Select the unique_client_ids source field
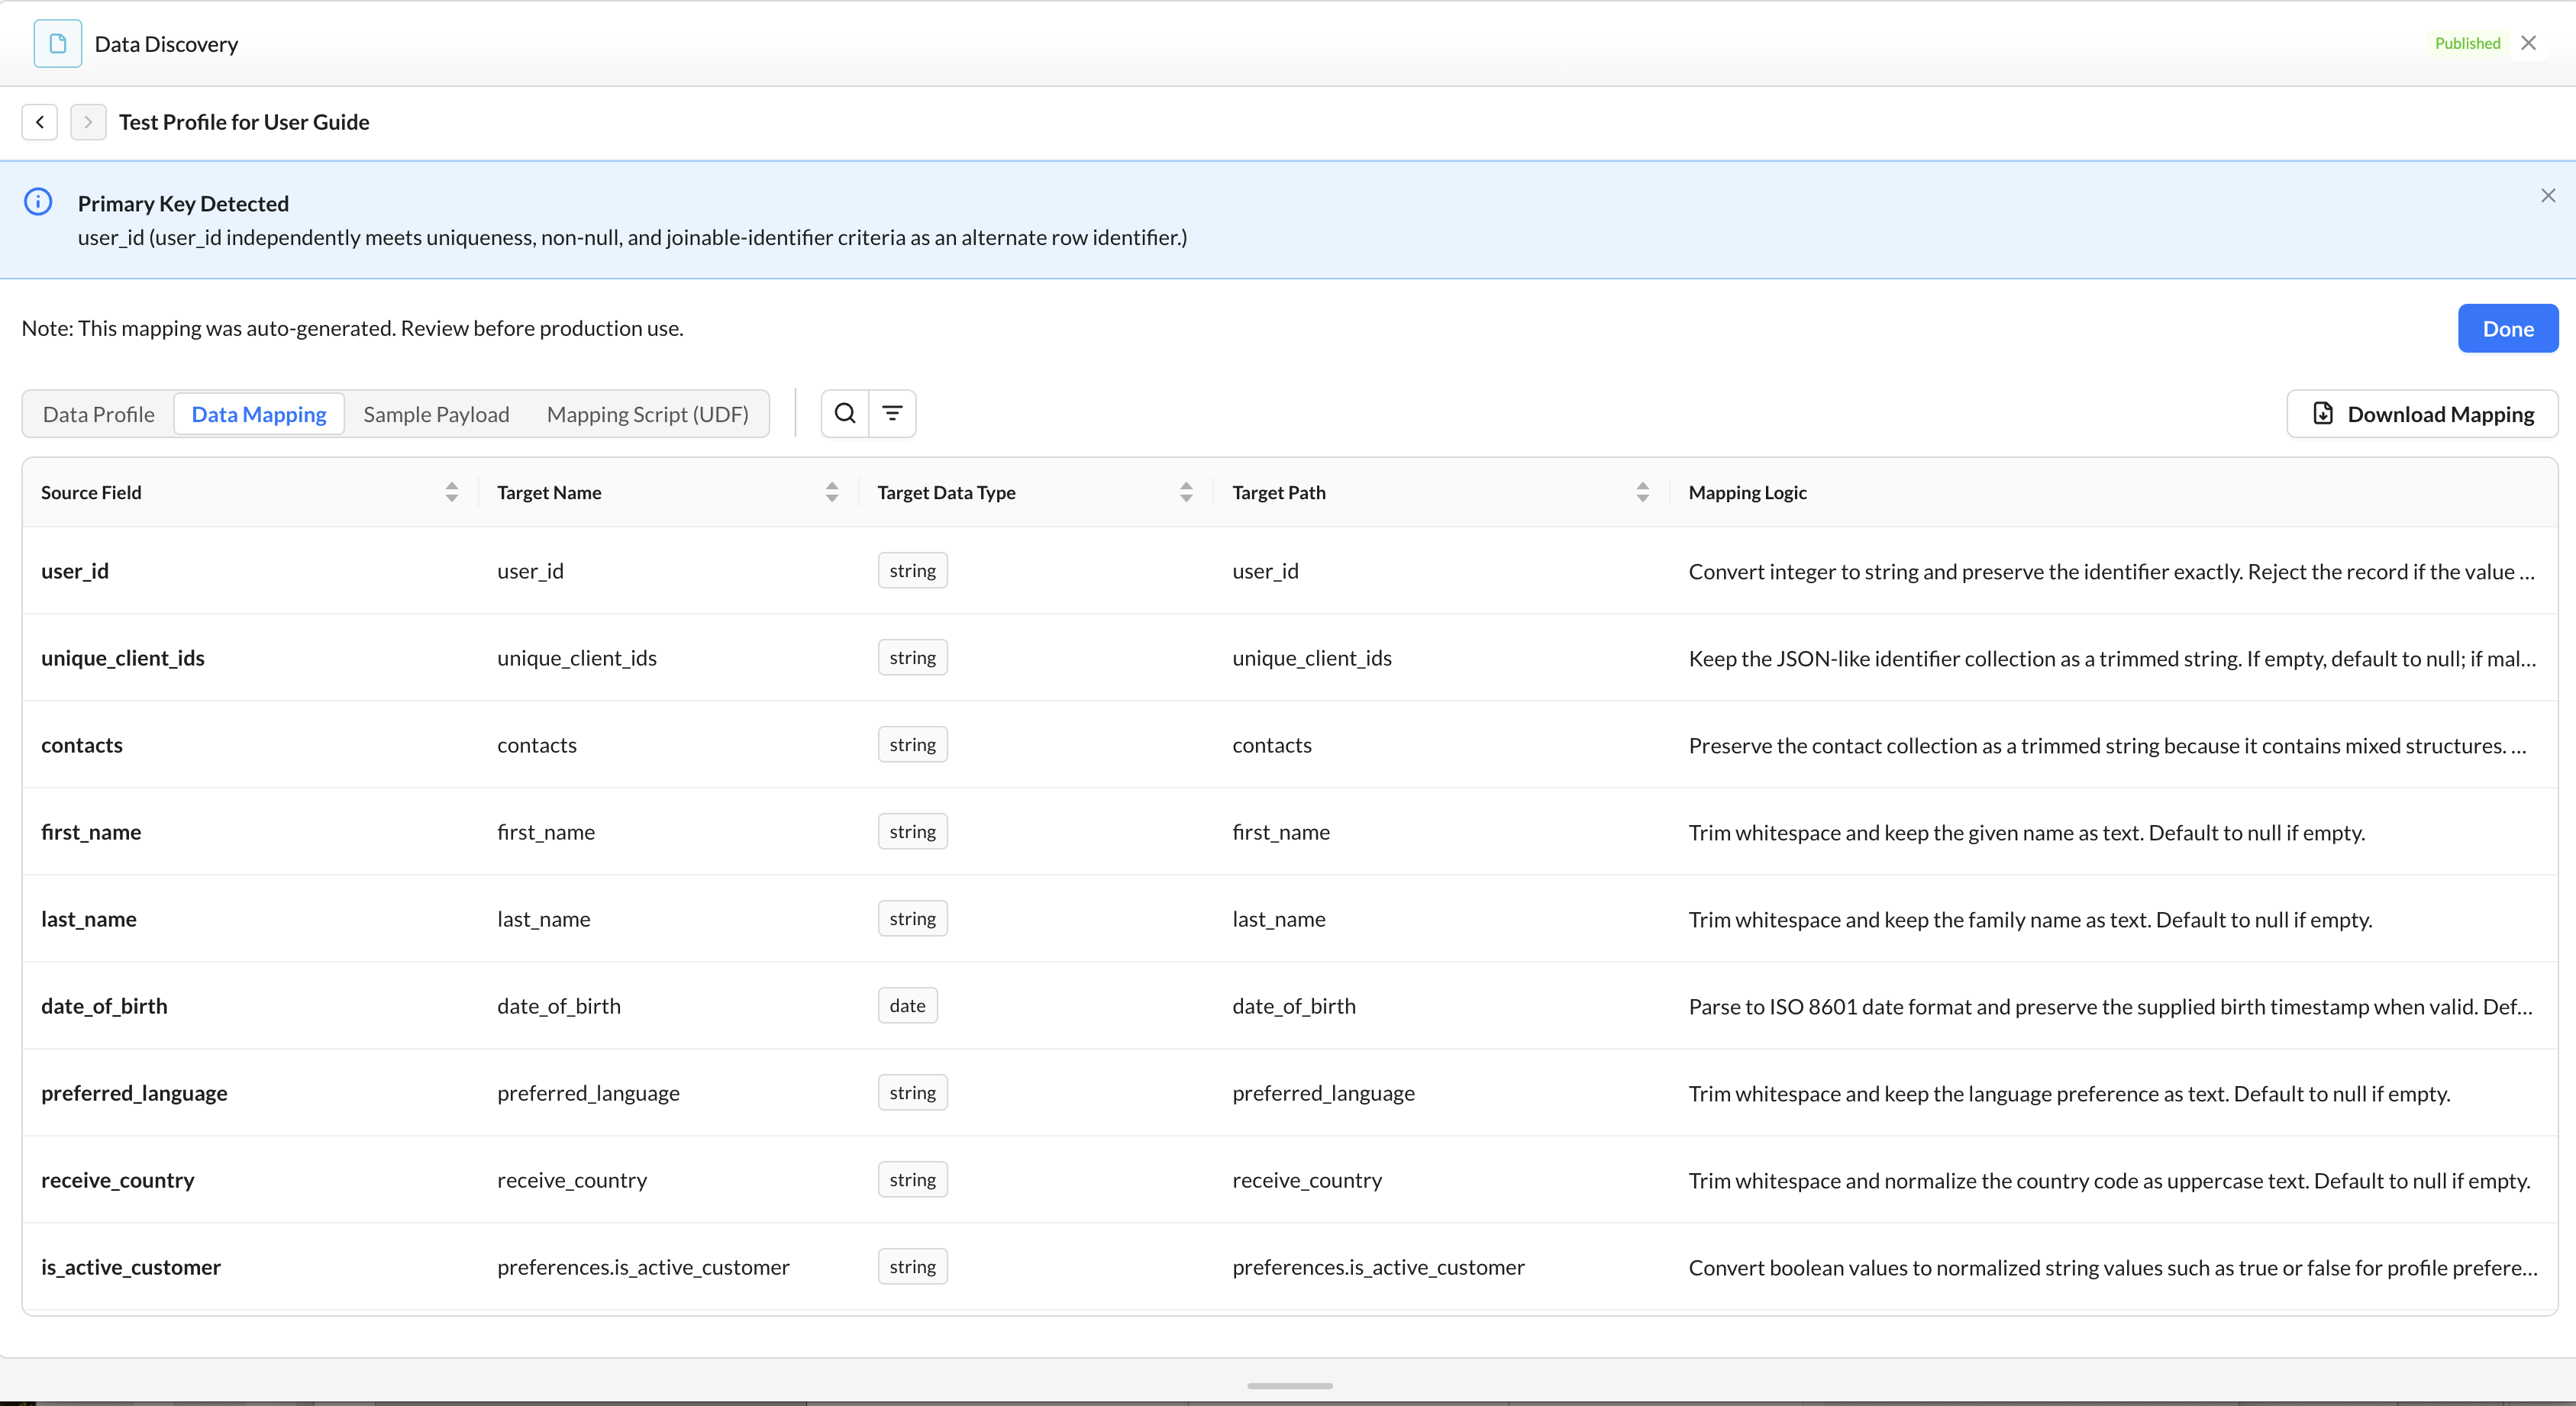The width and height of the screenshot is (2576, 1406). coord(123,657)
